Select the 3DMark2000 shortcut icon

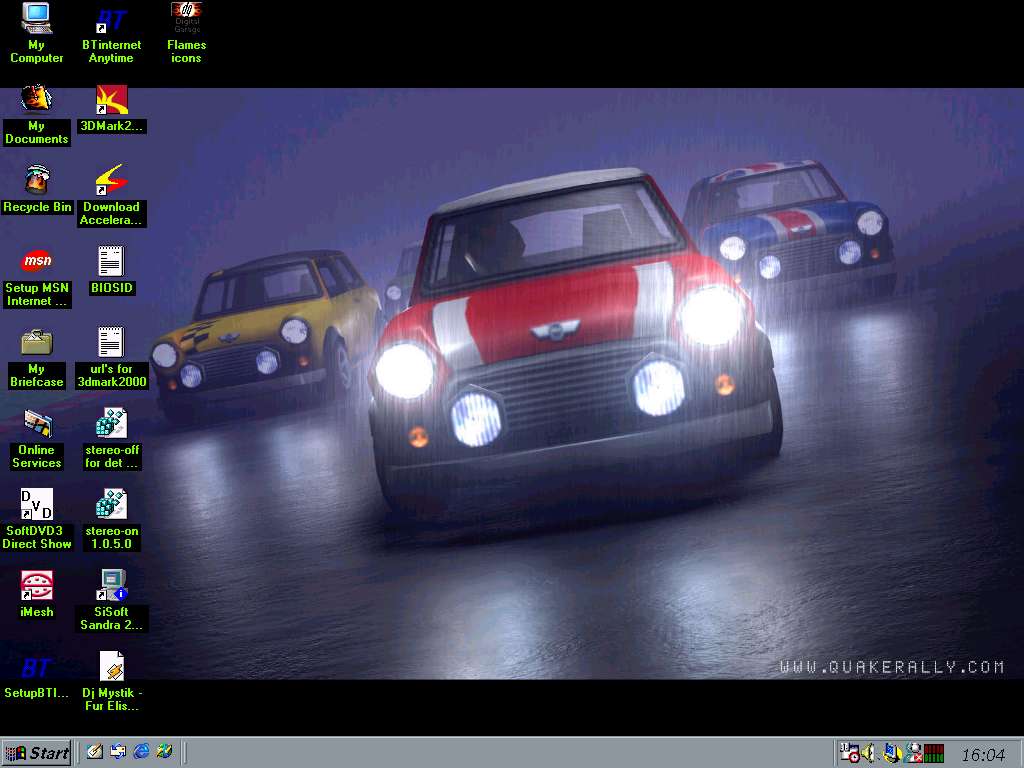coord(111,100)
